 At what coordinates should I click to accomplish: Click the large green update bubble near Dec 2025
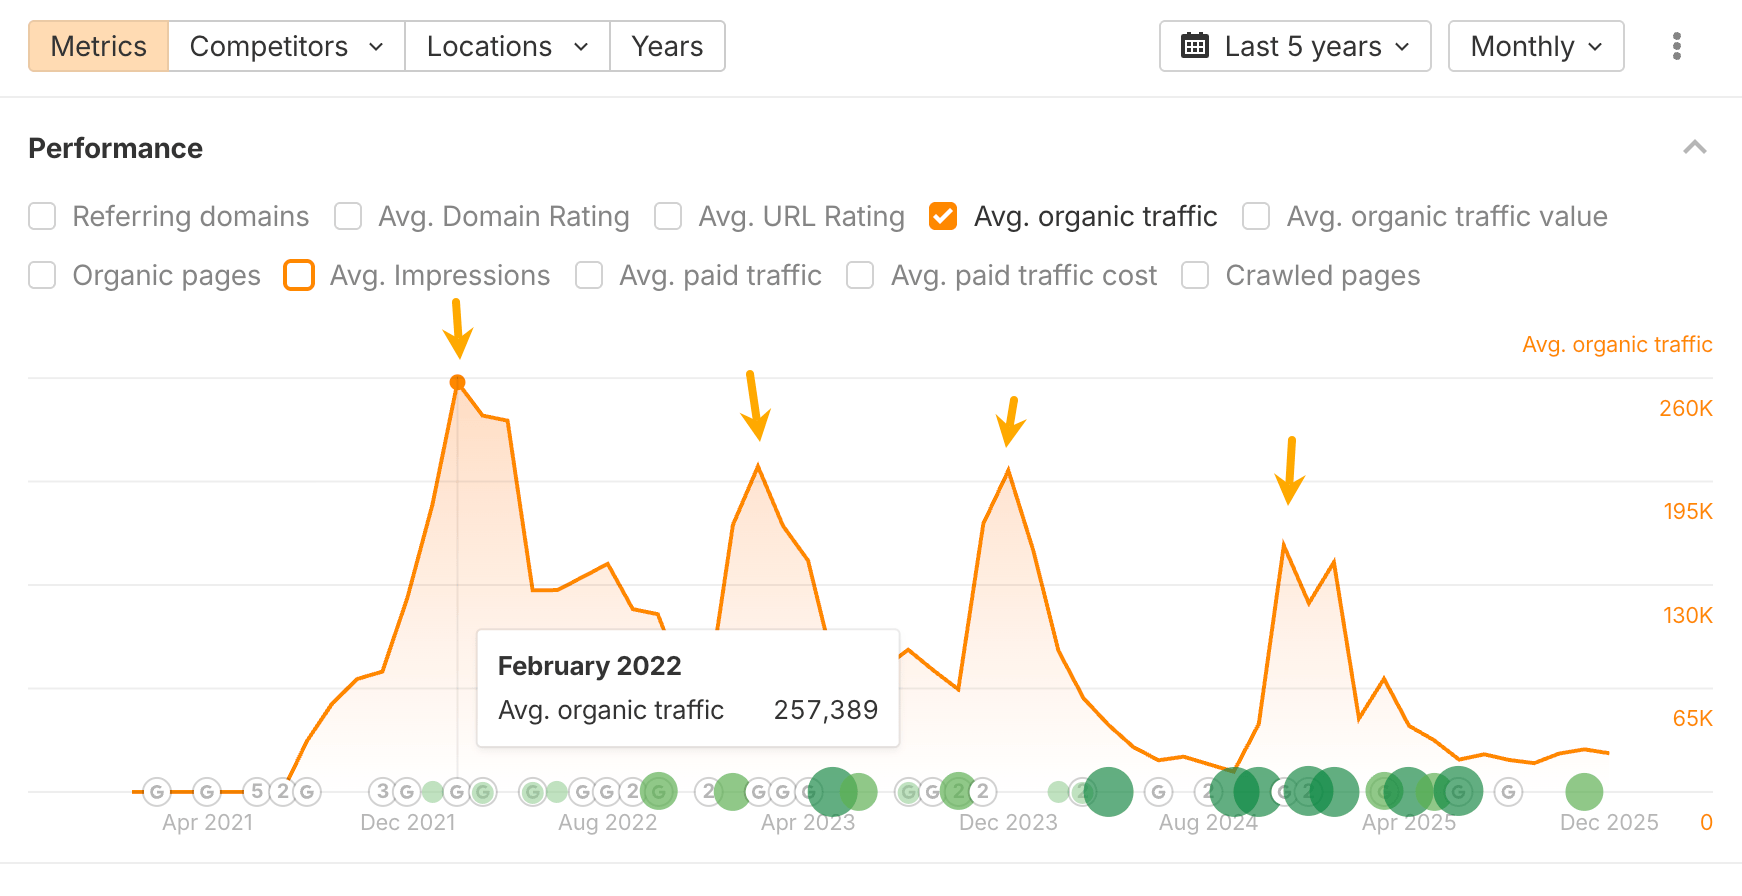pos(1584,792)
